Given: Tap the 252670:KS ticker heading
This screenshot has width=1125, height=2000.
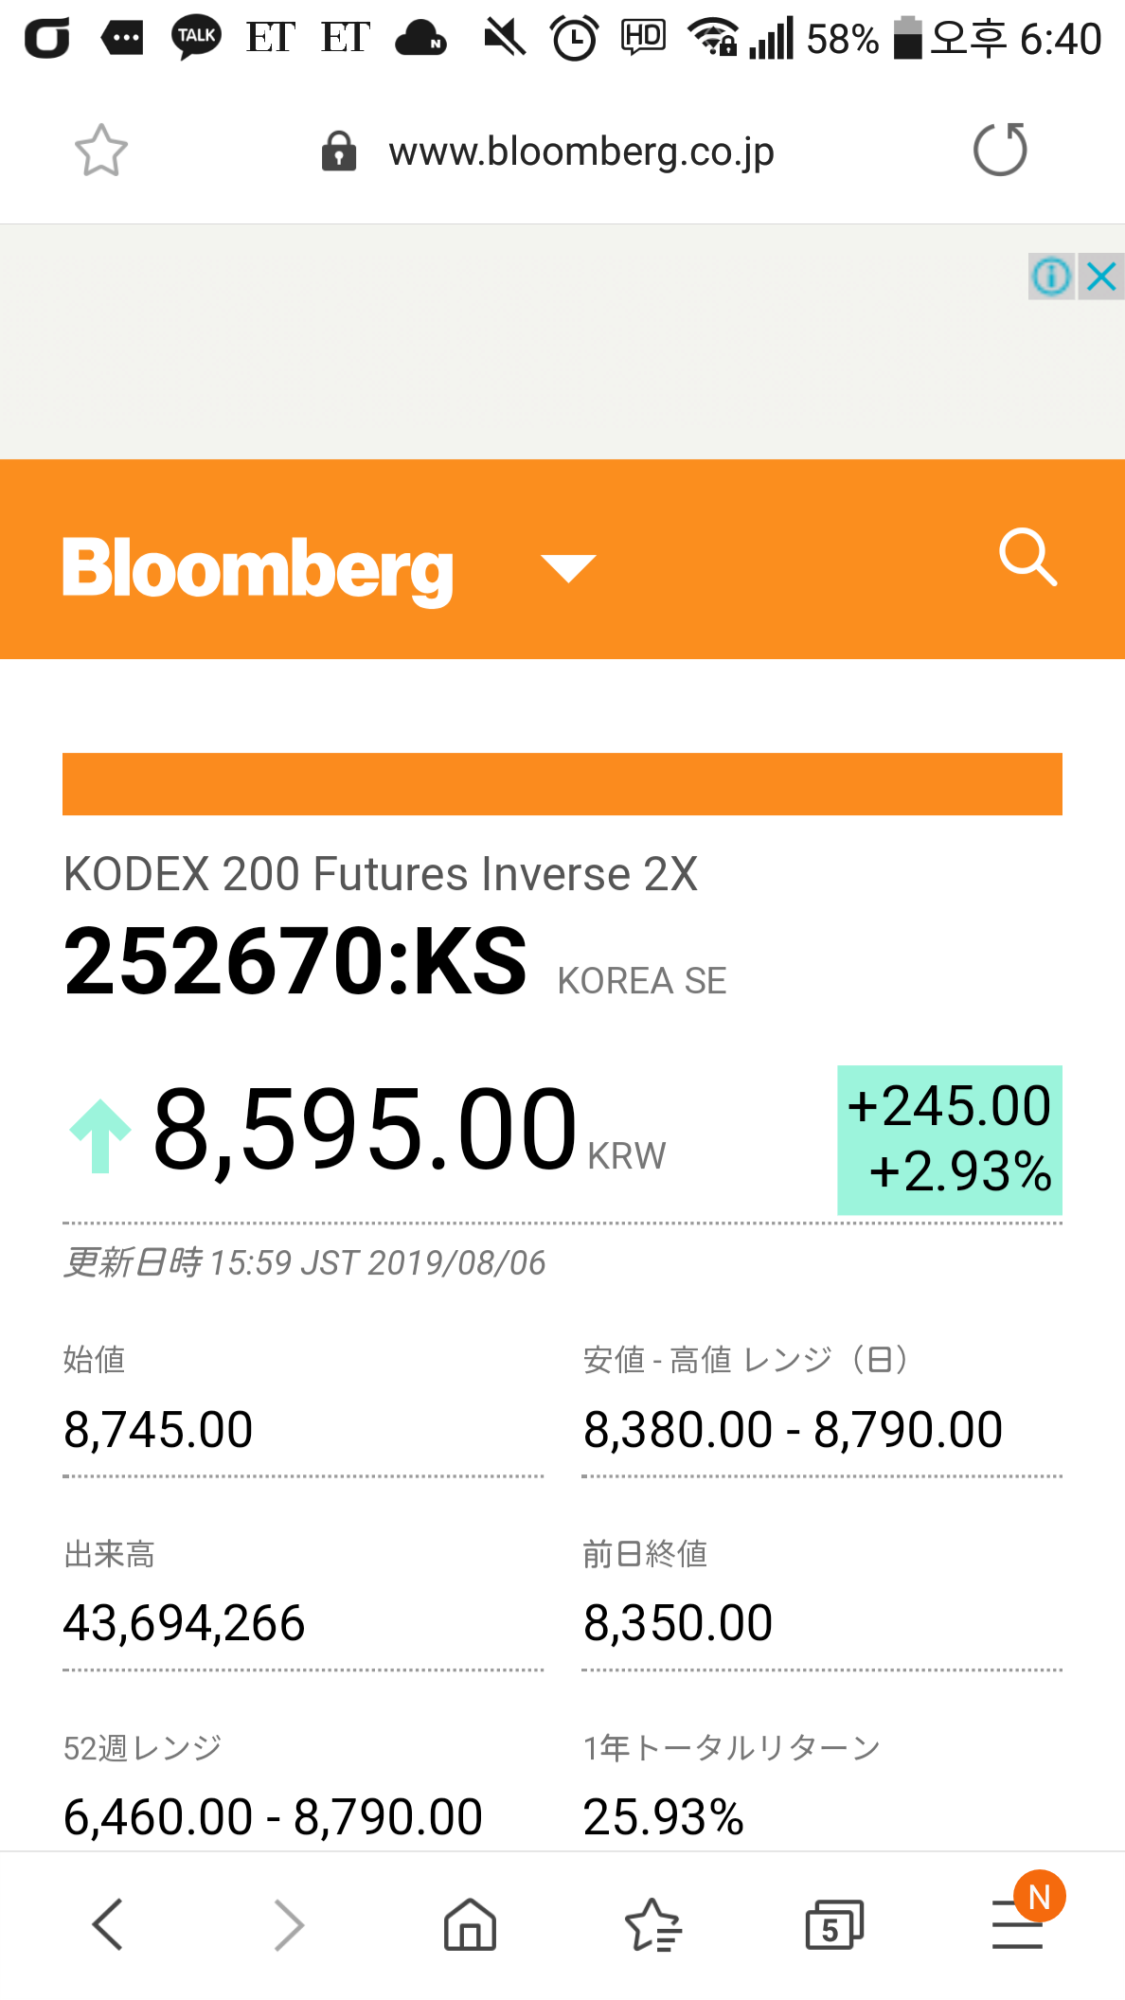Looking at the screenshot, I should [x=295, y=962].
